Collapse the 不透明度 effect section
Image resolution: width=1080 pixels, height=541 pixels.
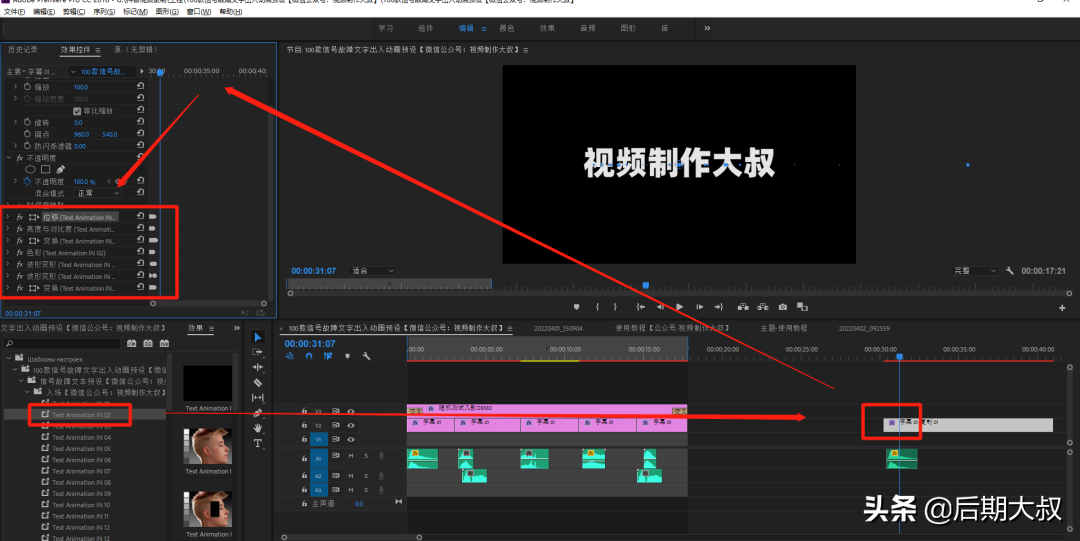9,158
